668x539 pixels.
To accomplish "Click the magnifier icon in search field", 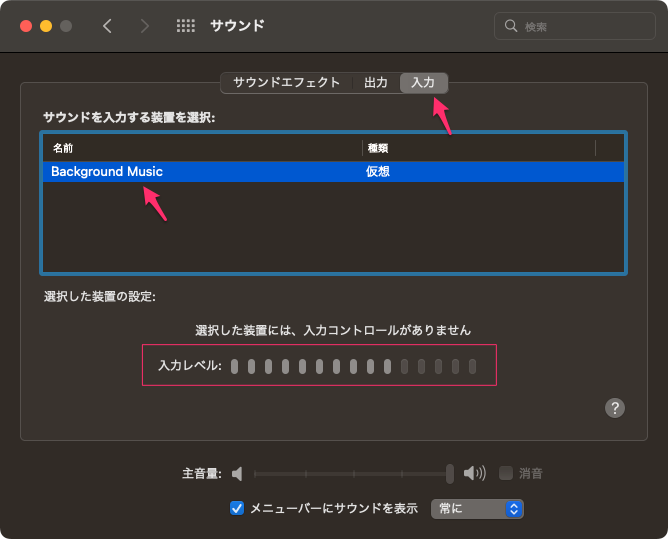I will coord(512,26).
